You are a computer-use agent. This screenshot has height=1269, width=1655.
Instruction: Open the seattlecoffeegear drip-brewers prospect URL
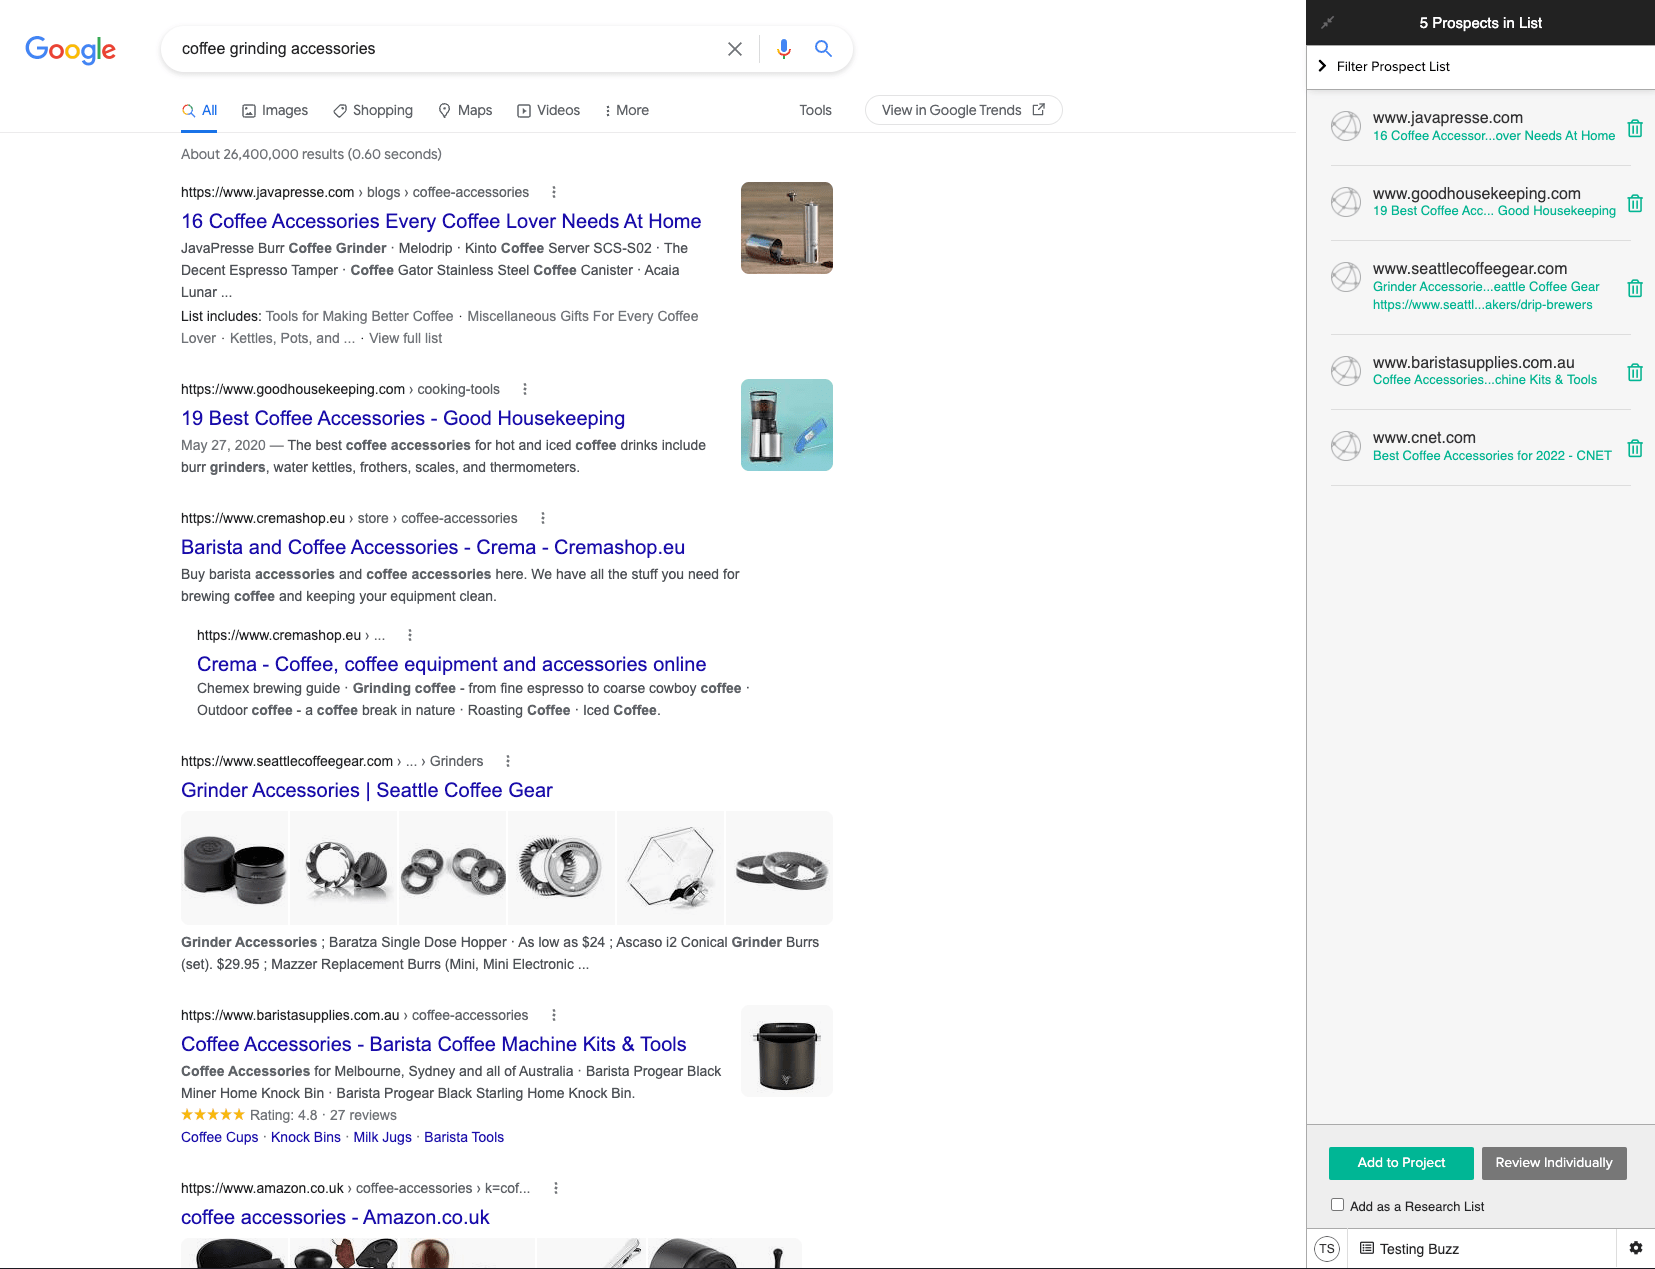pos(1482,305)
